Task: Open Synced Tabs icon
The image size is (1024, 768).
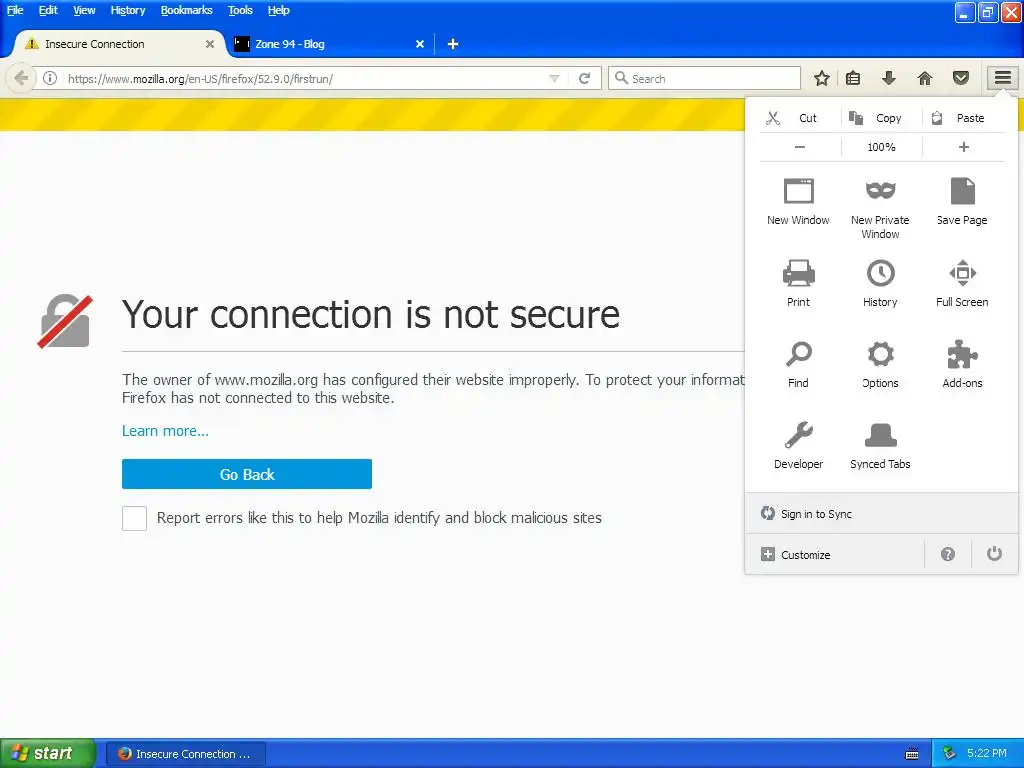Action: point(880,435)
